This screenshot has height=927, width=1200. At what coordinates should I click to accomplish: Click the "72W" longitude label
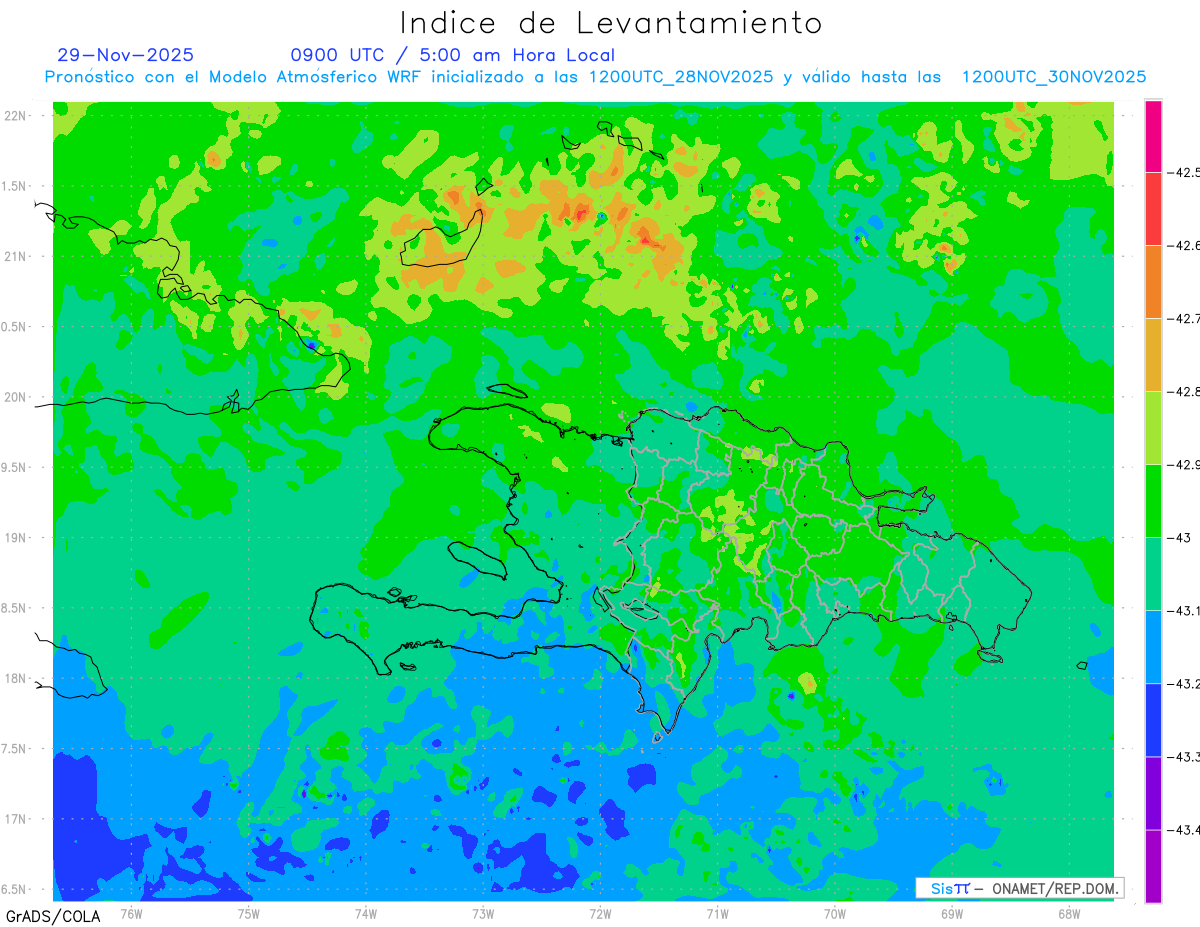coord(600,913)
